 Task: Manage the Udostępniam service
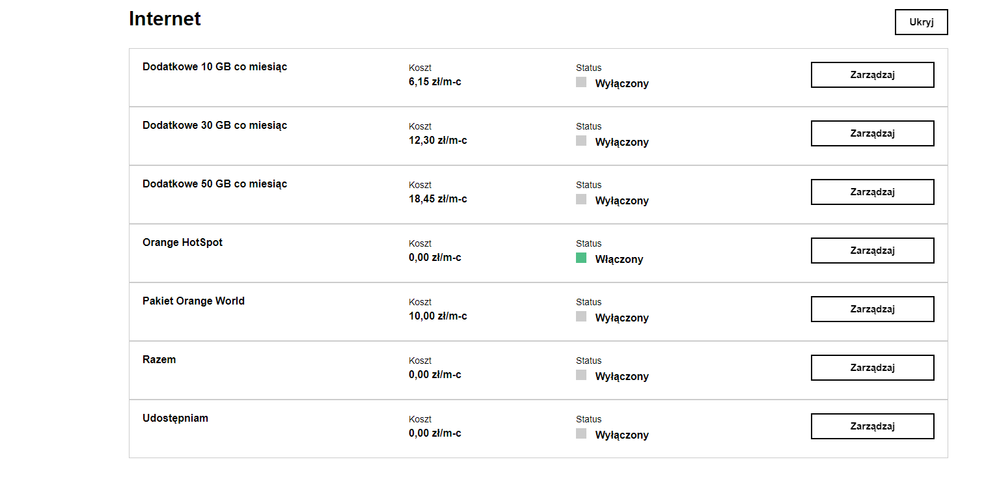pyautogui.click(x=872, y=426)
